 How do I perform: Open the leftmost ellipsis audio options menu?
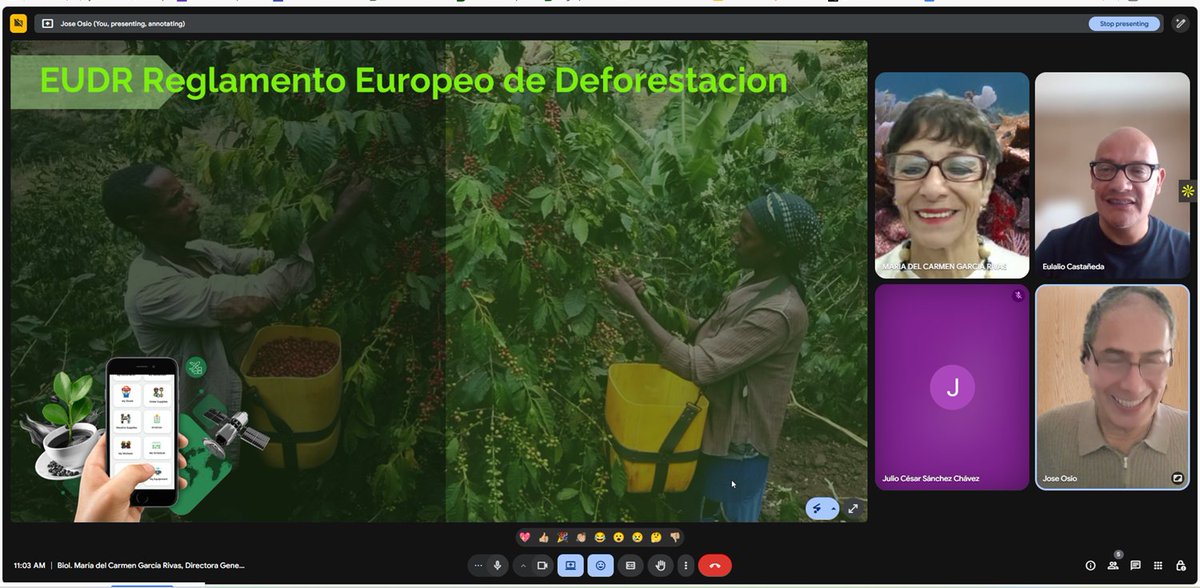pyautogui.click(x=478, y=565)
